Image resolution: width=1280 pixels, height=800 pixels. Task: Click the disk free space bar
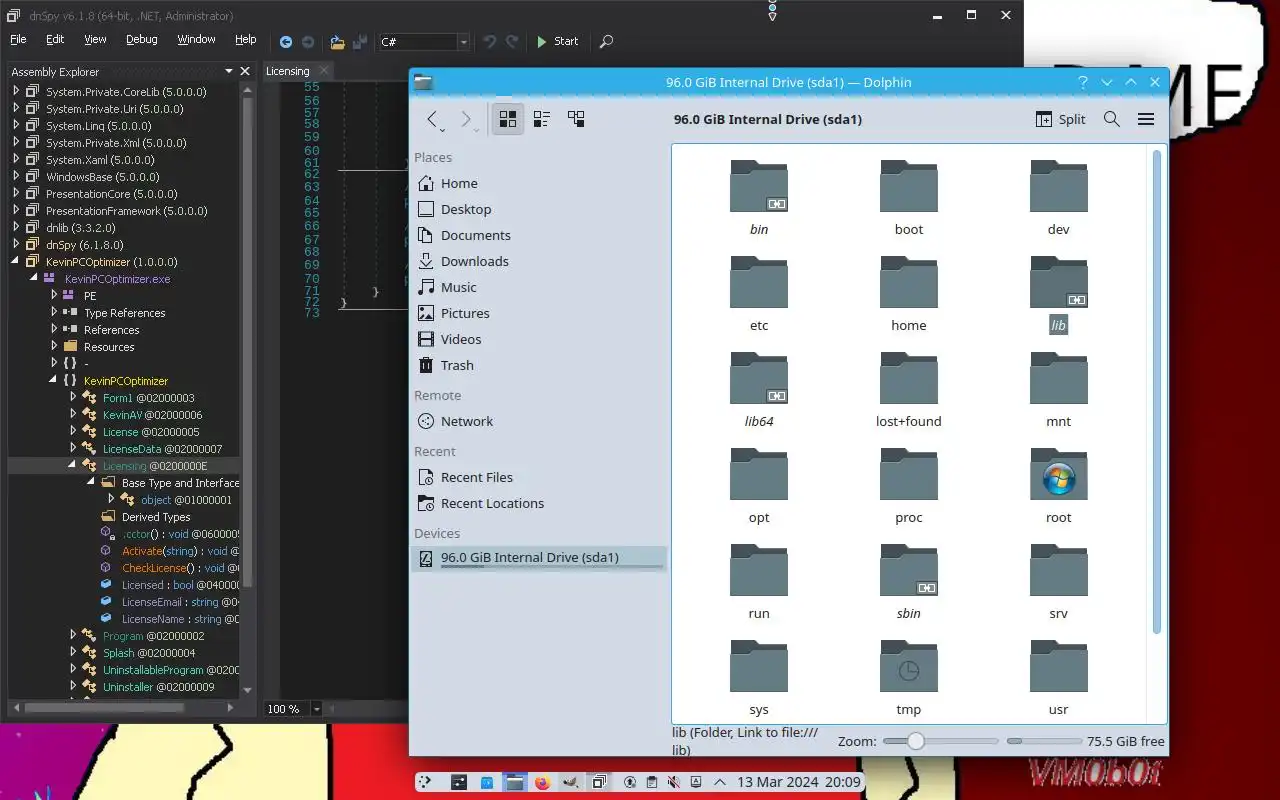tap(1043, 741)
